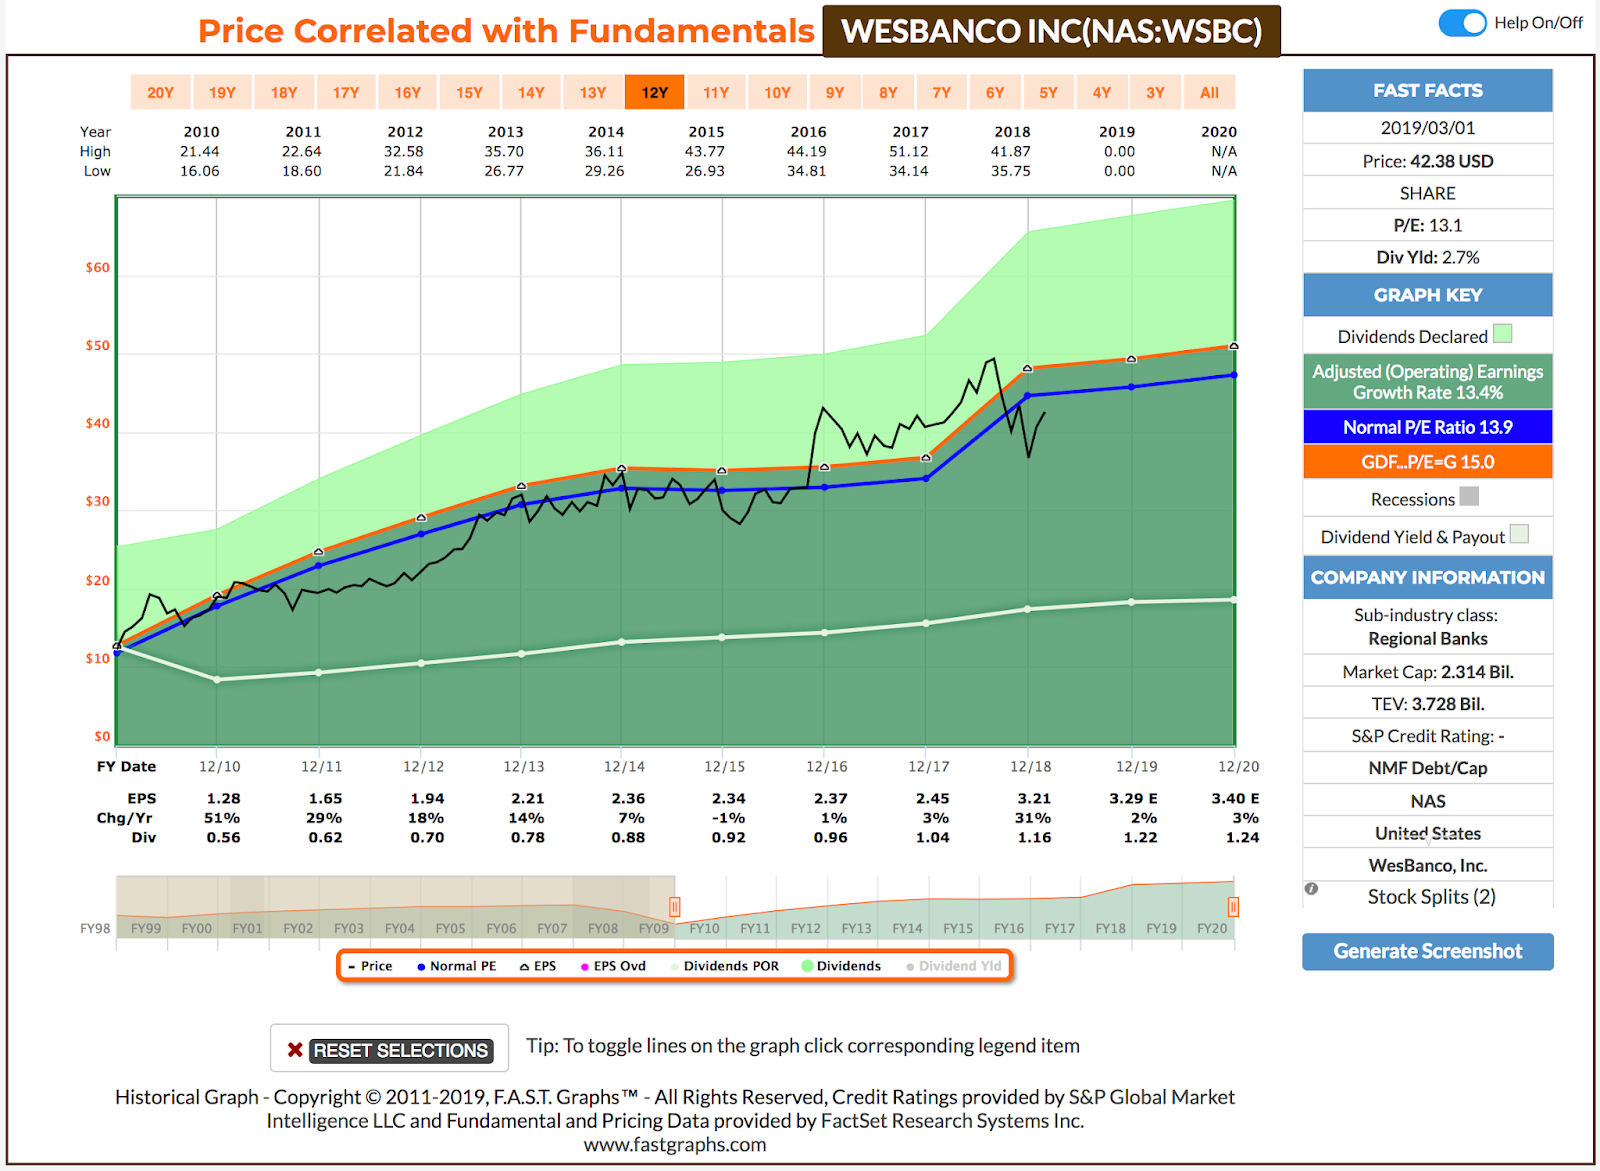Click the GDF P/E=G 15.0 key
This screenshot has height=1171, width=1600.
[x=1428, y=462]
